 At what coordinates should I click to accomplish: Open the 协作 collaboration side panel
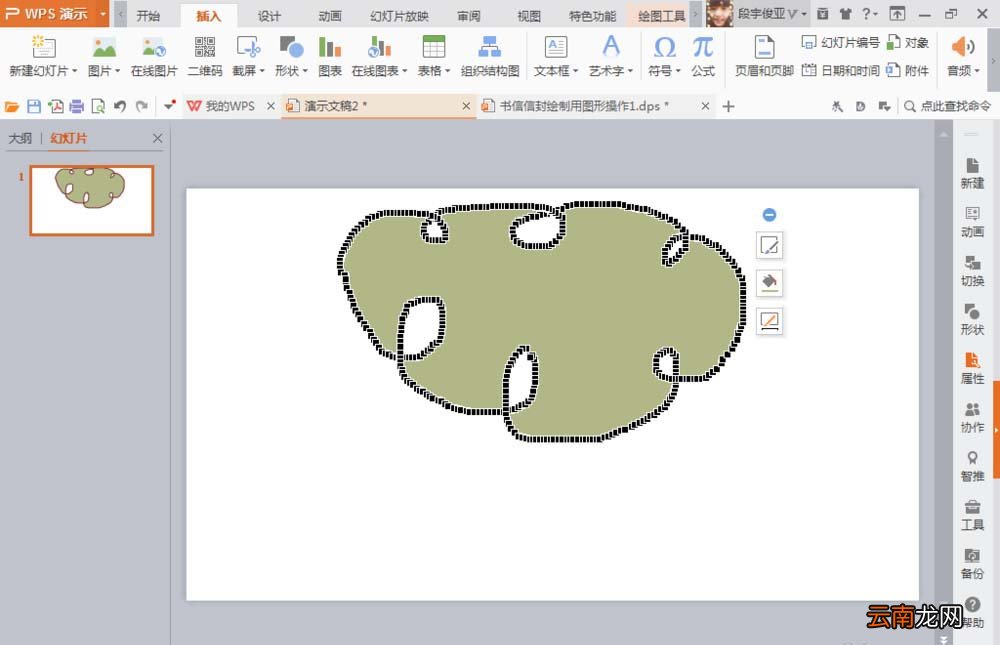click(x=972, y=417)
